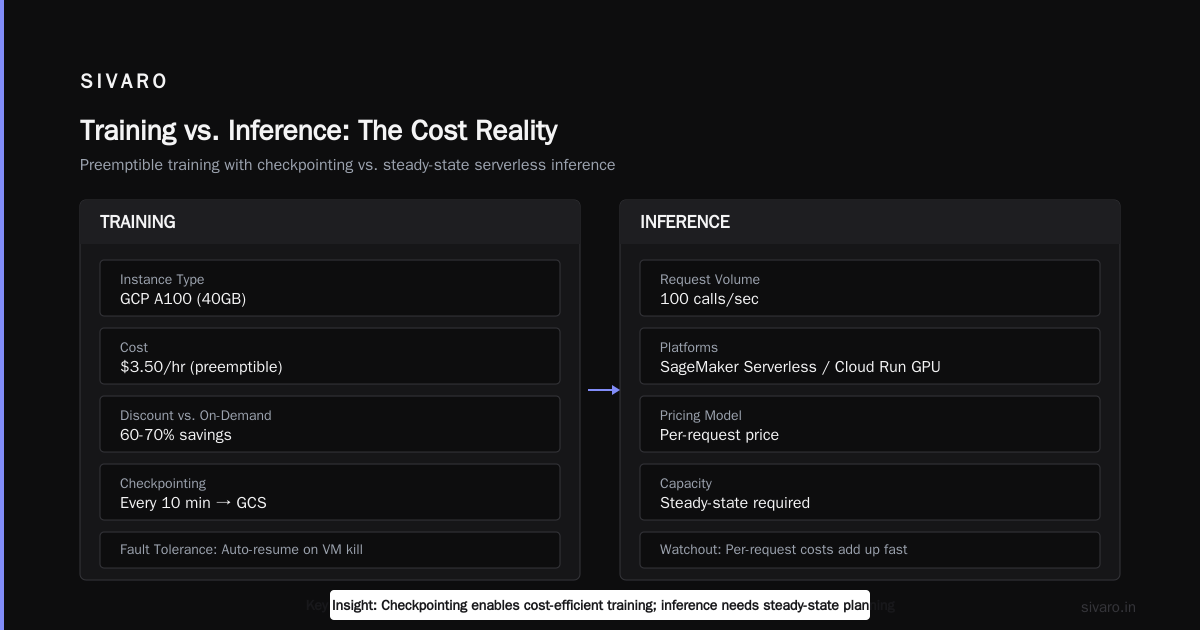This screenshot has width=1200, height=630.
Task: Select the Instance Type label
Action: coord(162,280)
